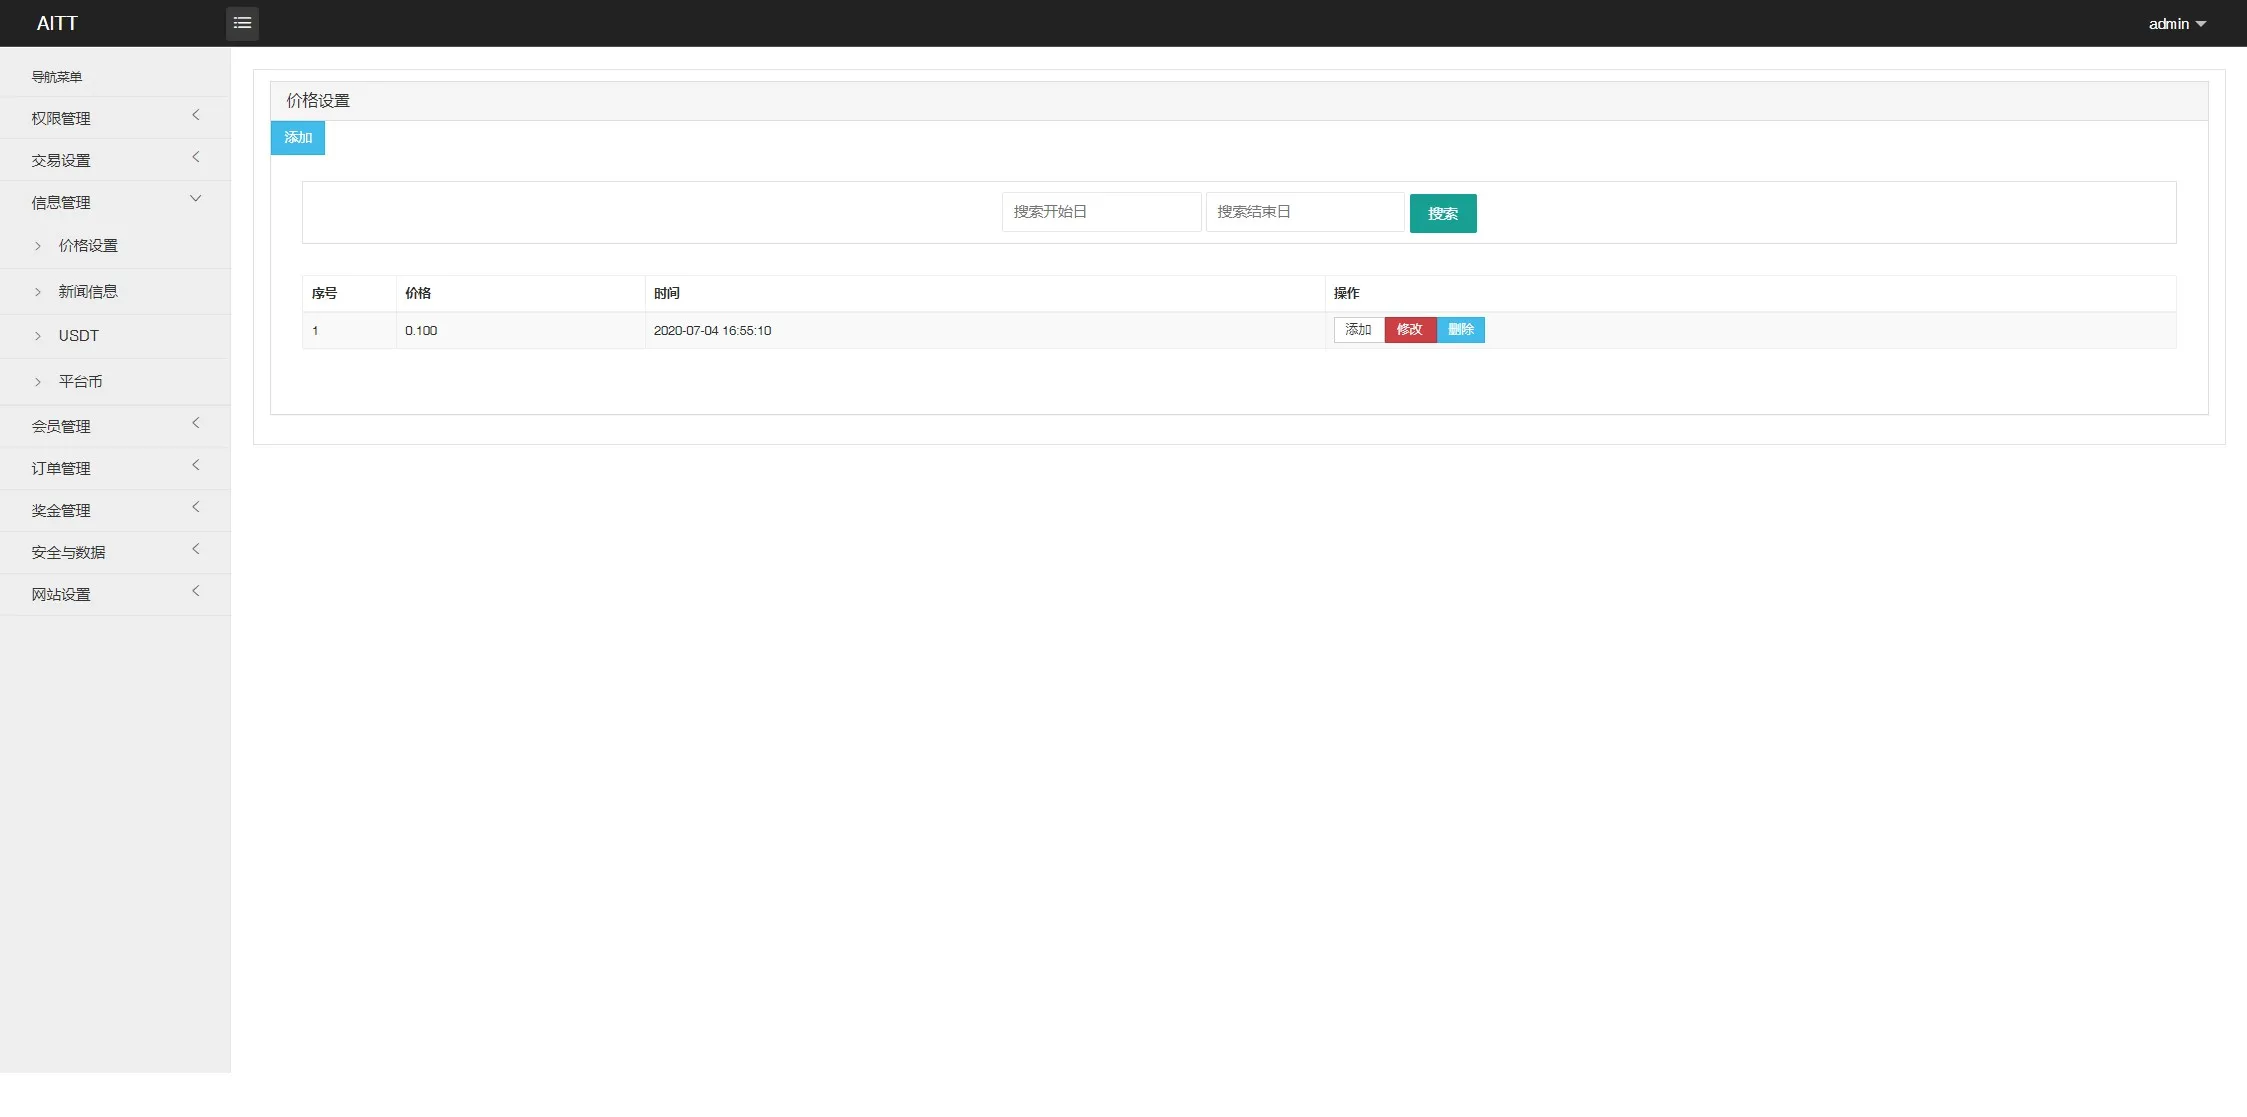Click the red 修改 button in row 1
The height and width of the screenshot is (1117, 2247).
click(1410, 330)
